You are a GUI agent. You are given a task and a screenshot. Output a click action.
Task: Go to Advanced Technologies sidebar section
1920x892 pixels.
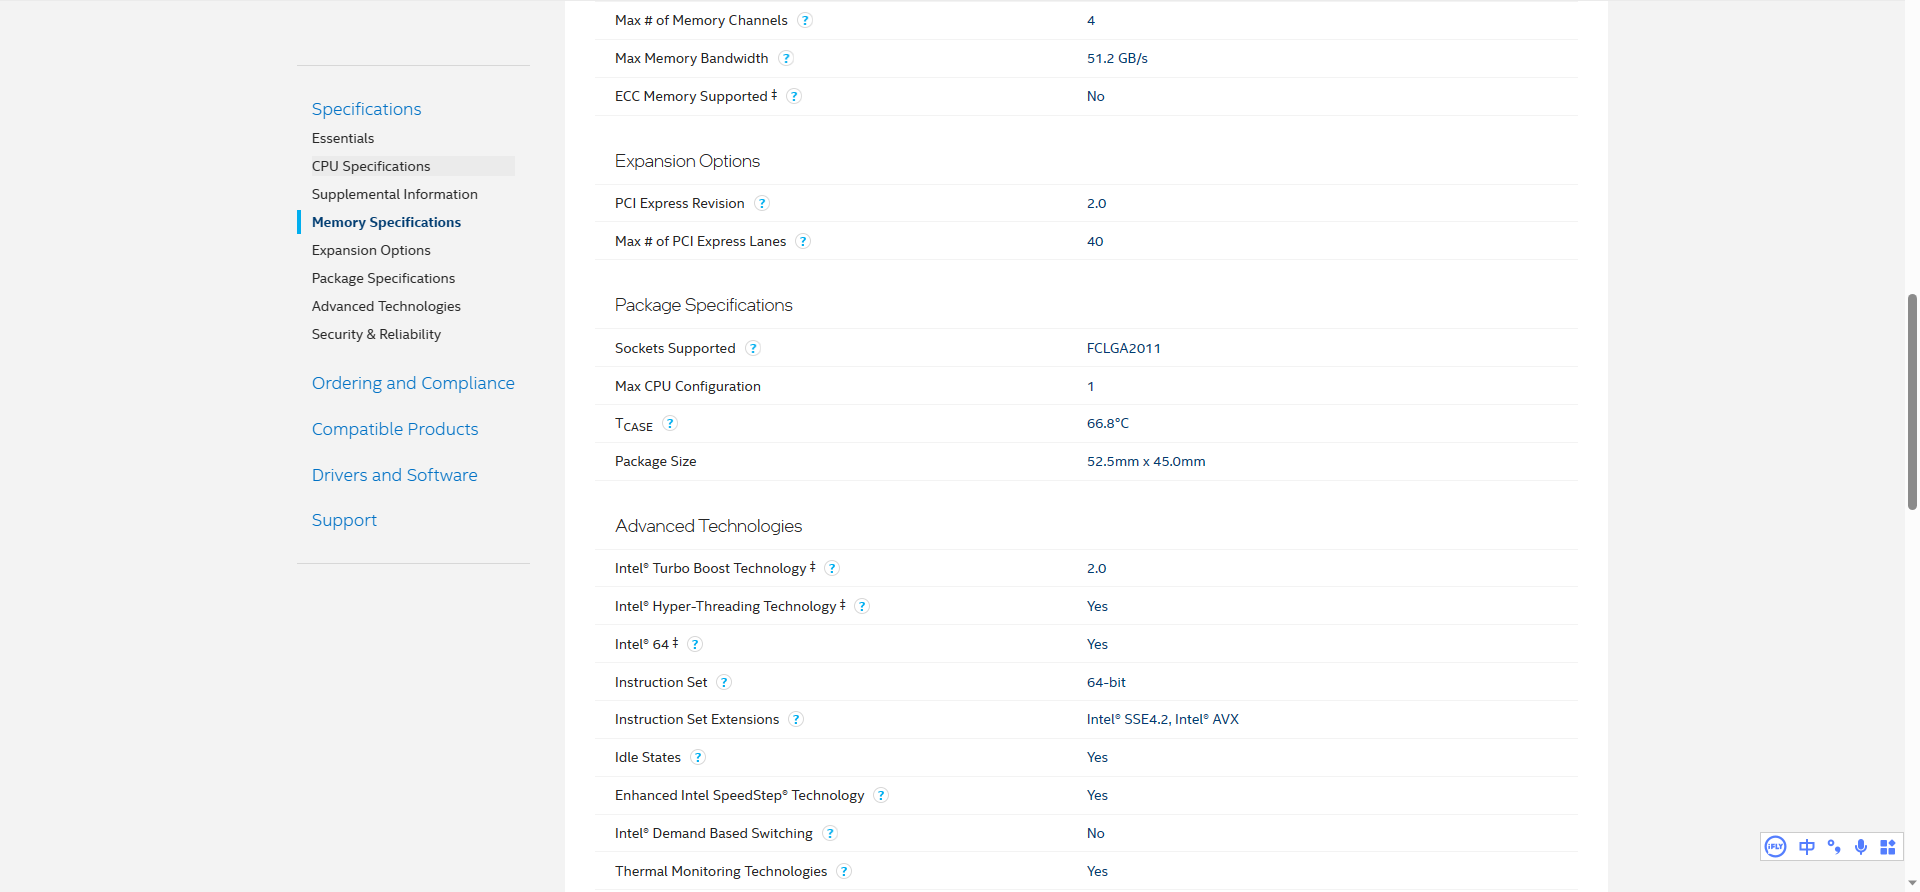point(386,306)
